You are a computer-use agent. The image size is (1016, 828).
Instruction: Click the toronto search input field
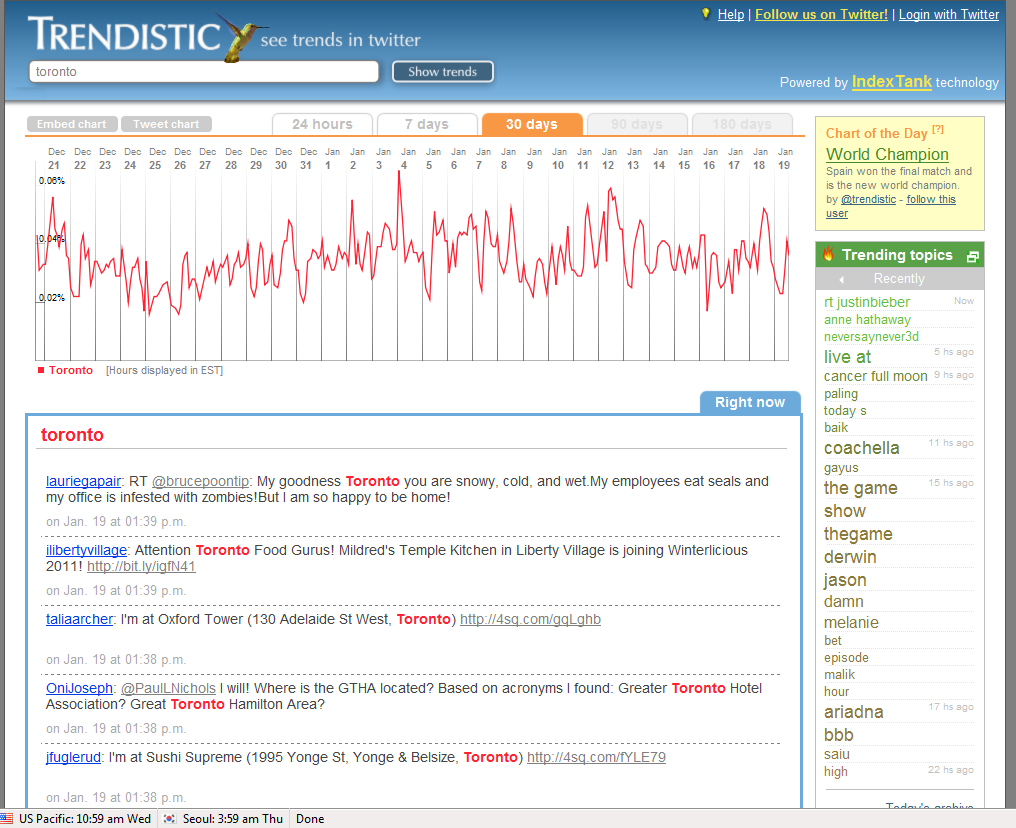(203, 71)
